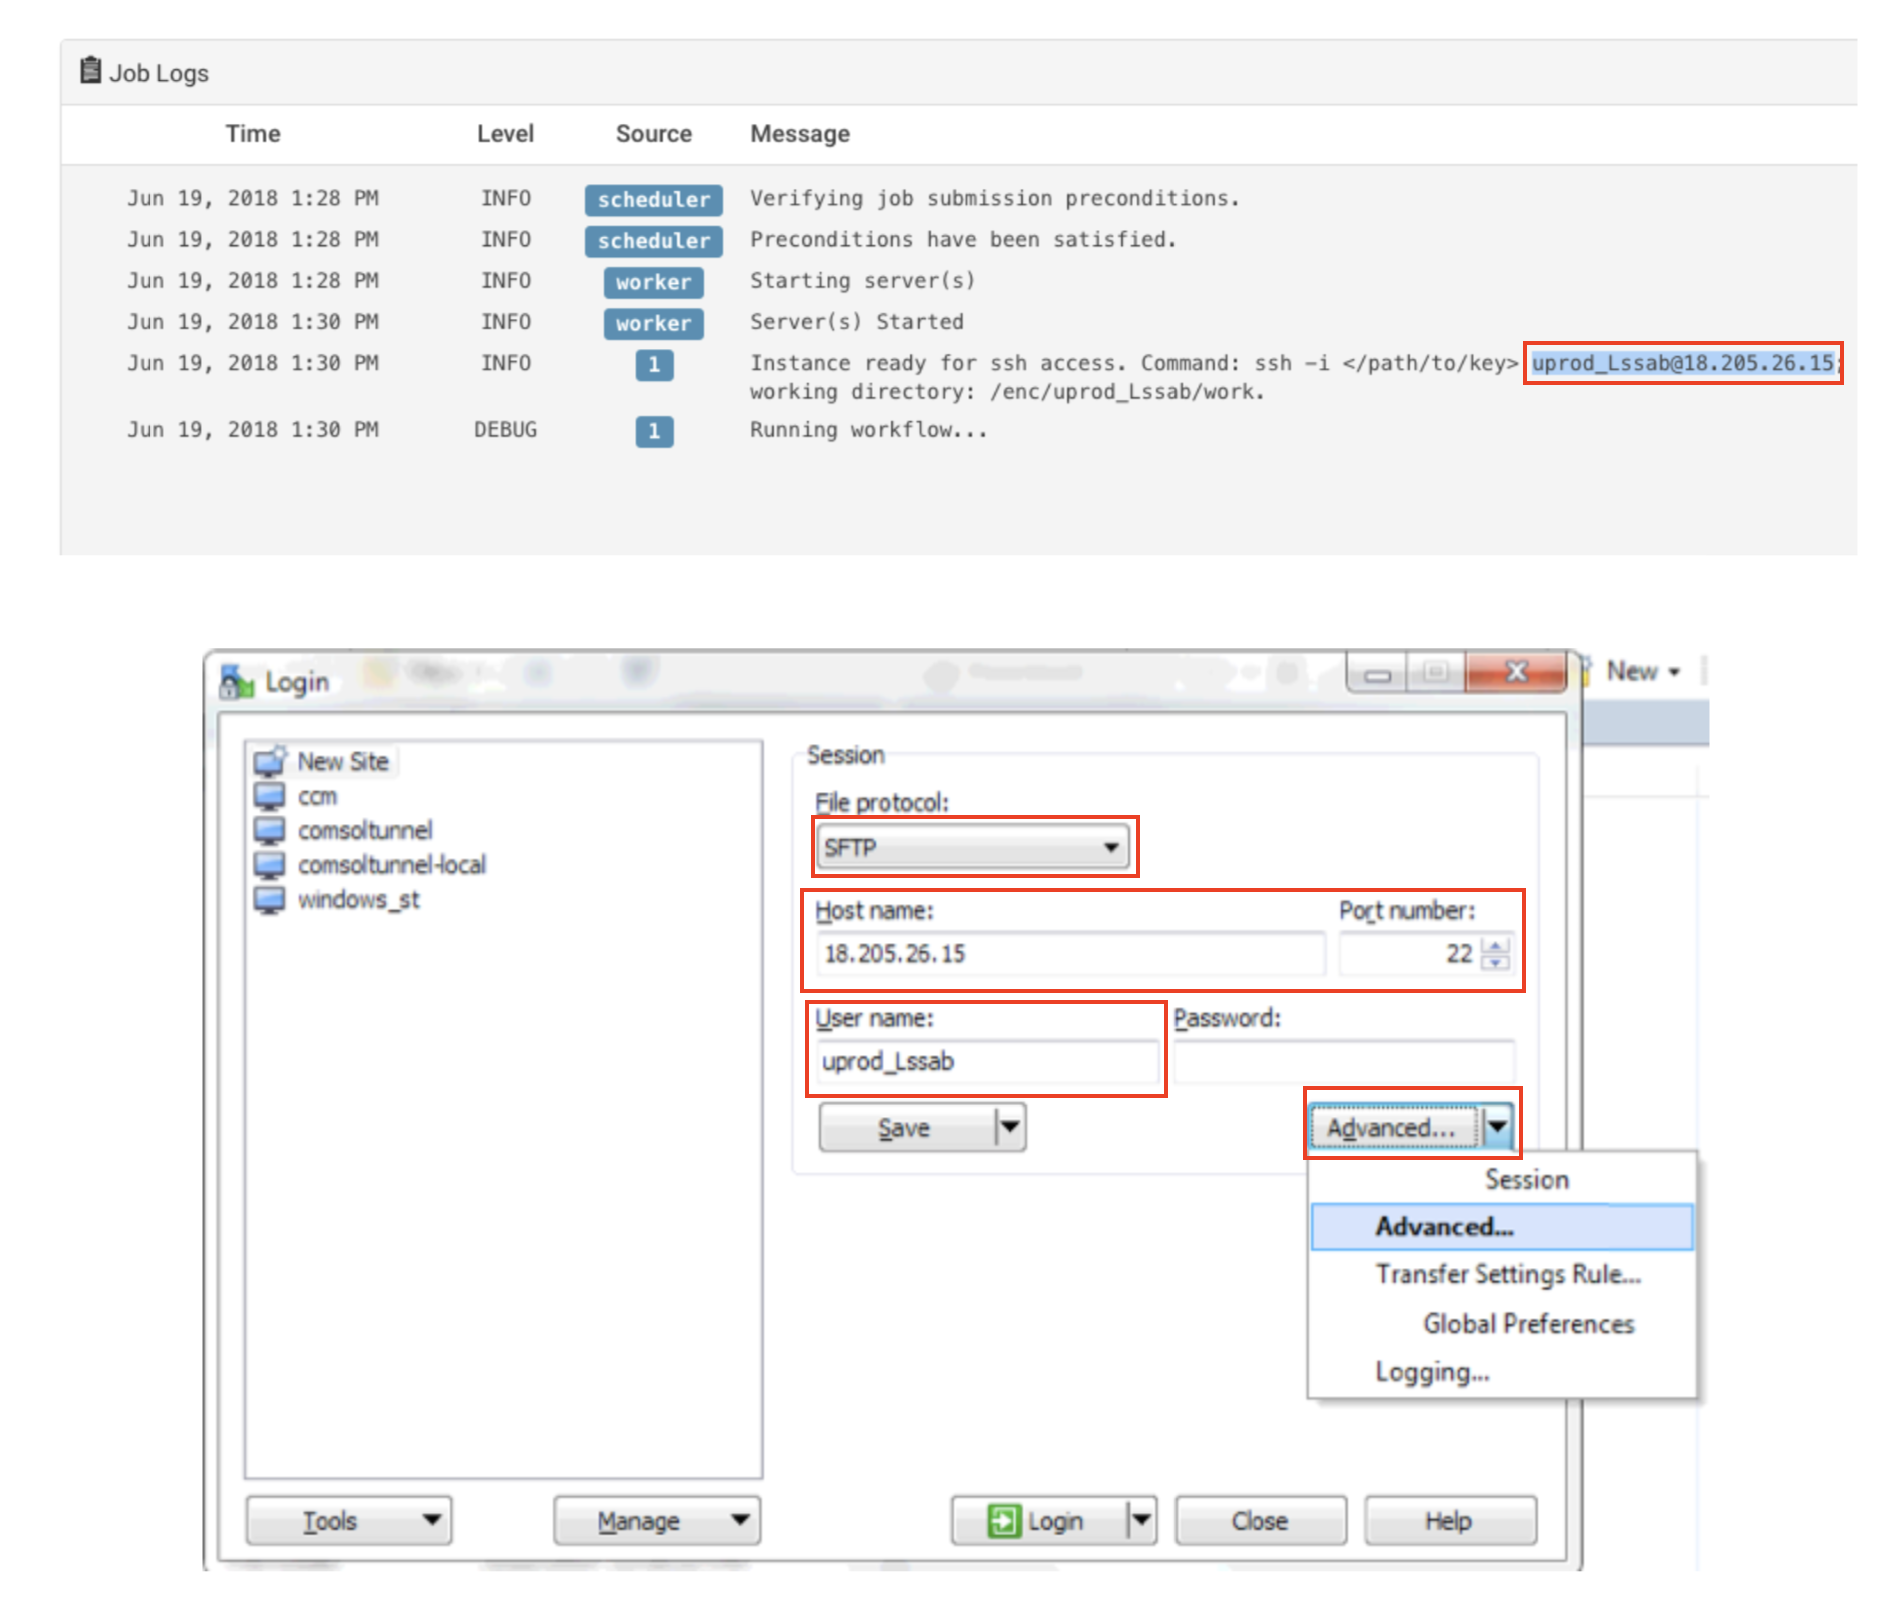Select the New Site entry
Screen dimensions: 1890x1614
342,761
